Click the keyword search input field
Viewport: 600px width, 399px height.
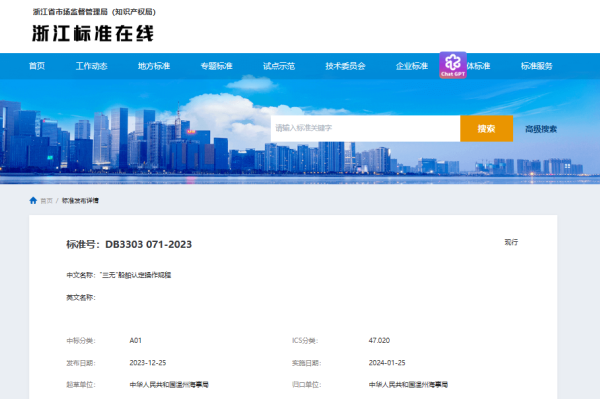tap(365, 128)
